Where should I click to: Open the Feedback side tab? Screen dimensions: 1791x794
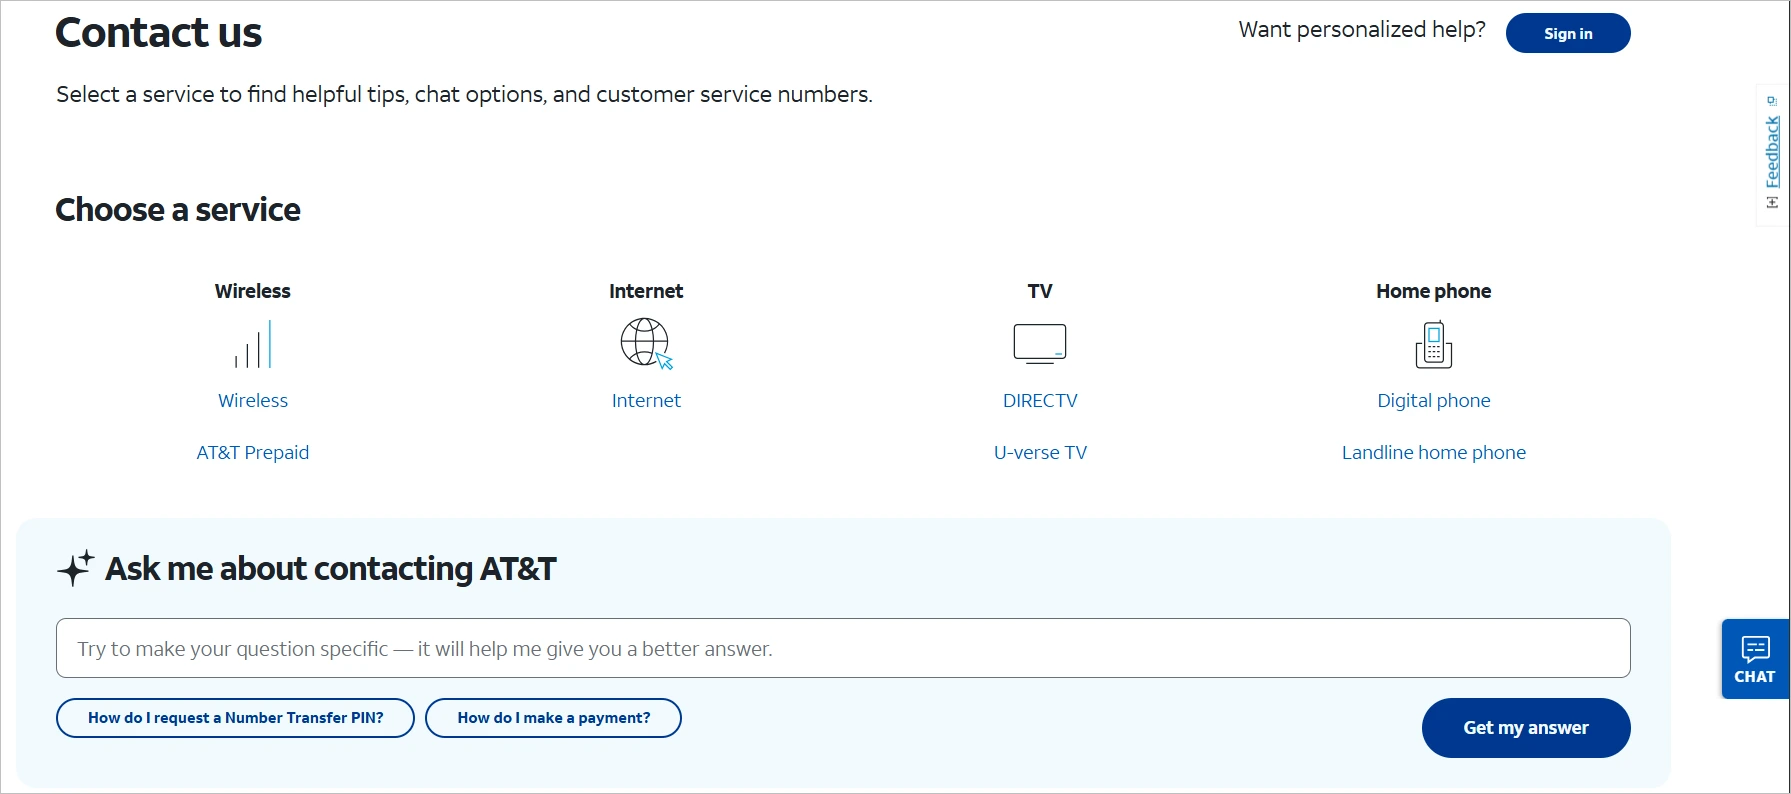[1772, 153]
